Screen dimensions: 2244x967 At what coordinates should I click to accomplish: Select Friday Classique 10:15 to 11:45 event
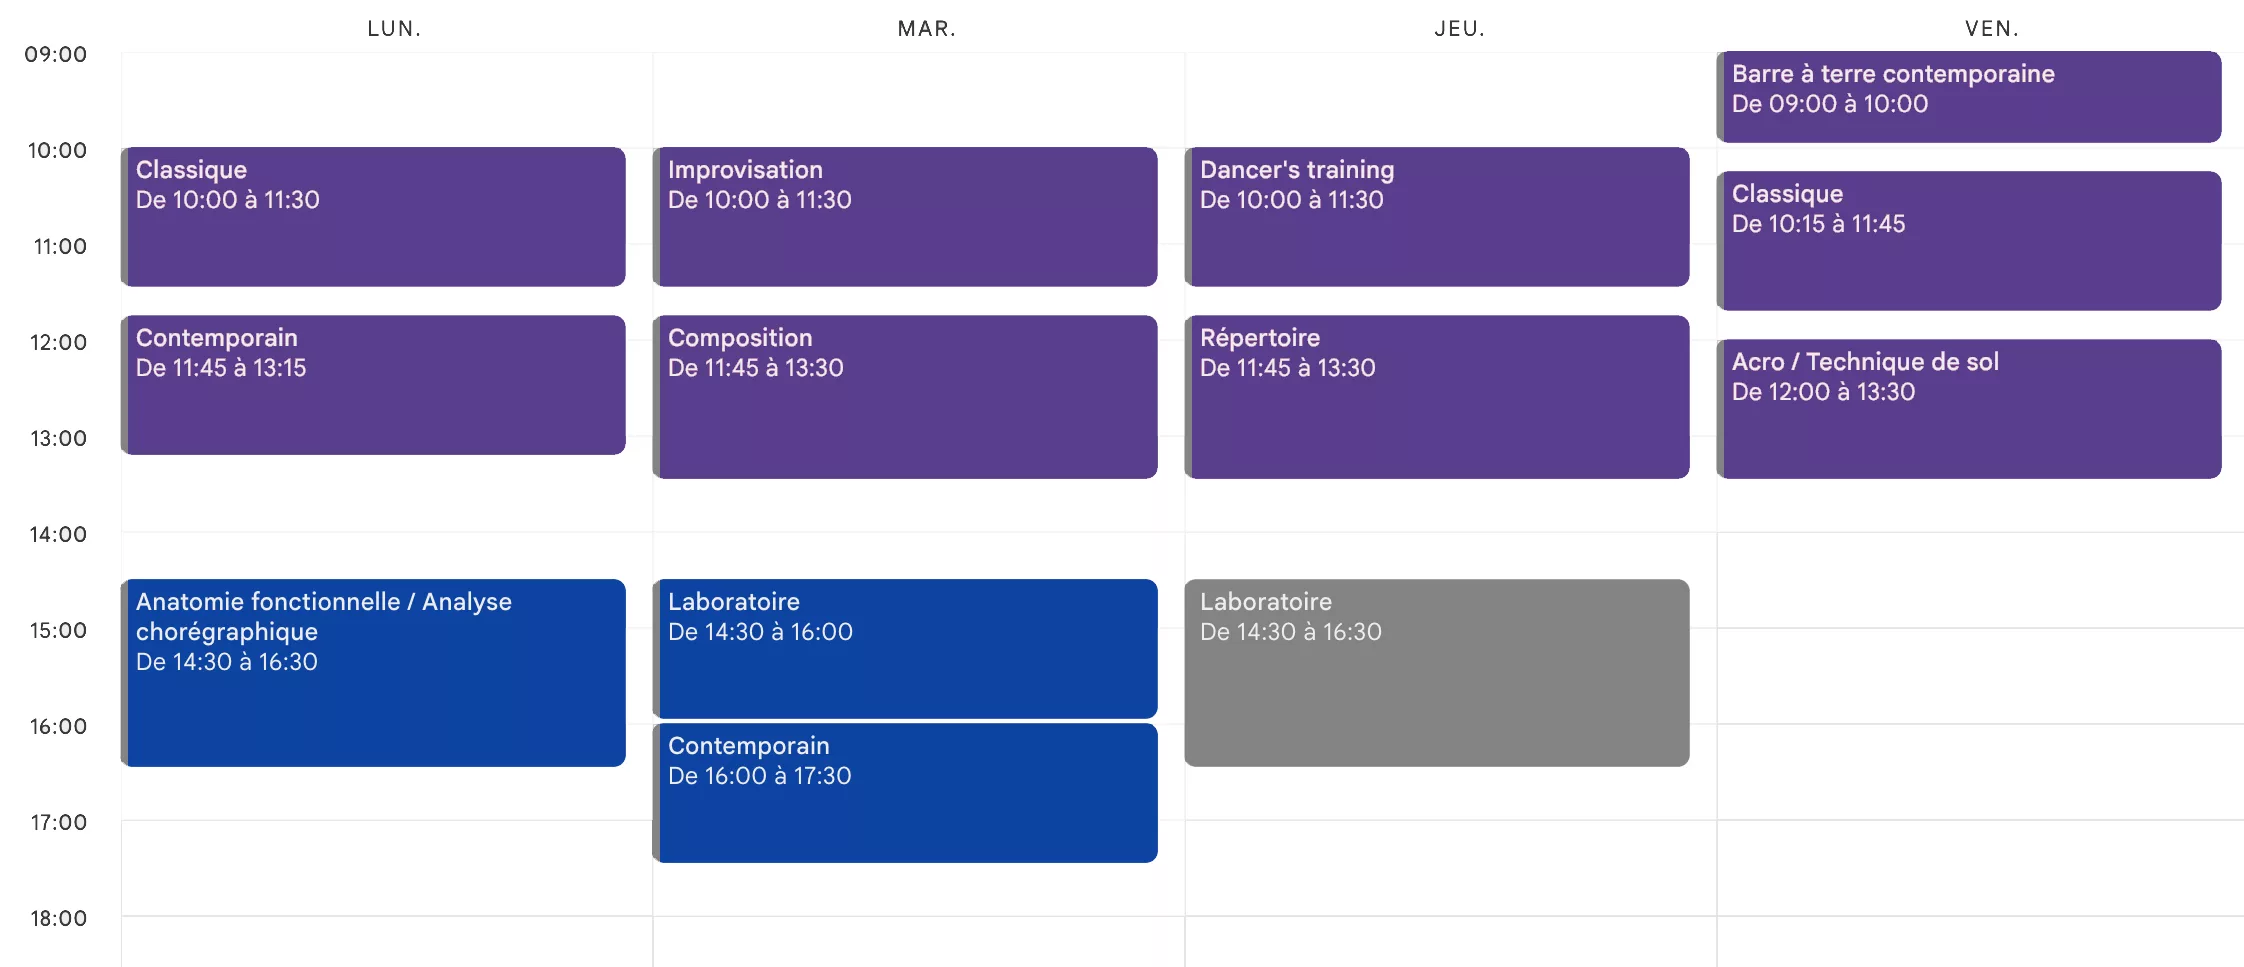[1969, 241]
